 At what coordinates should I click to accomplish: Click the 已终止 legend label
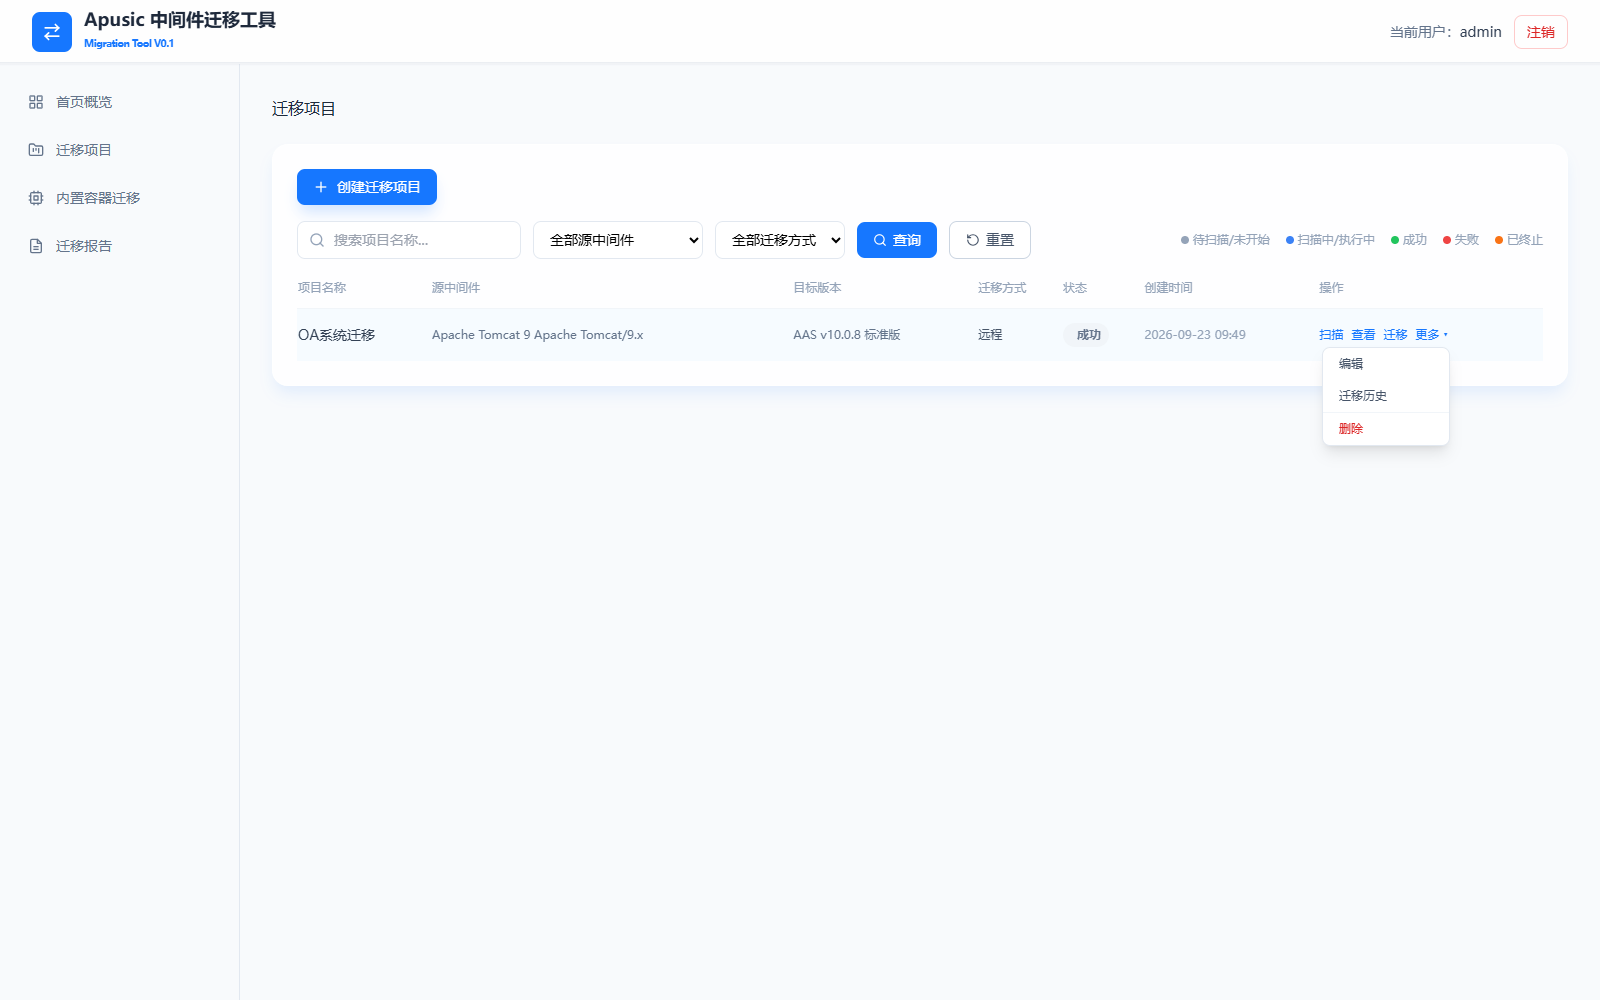click(x=1525, y=240)
